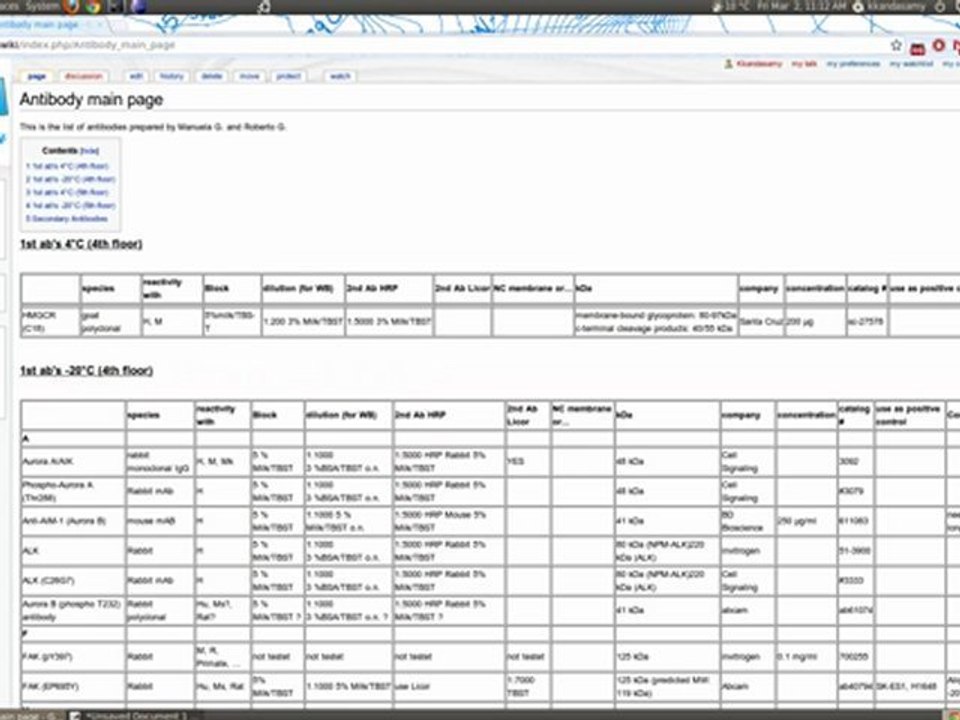The height and width of the screenshot is (720, 960).
Task: Open the Kkandasamy user page link
Action: click(x=759, y=64)
